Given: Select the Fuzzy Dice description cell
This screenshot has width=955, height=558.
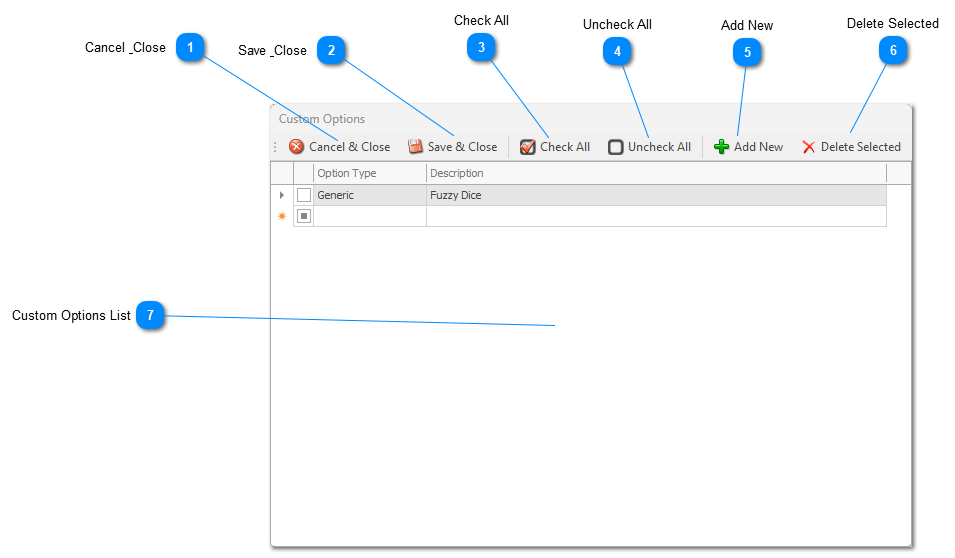Looking at the screenshot, I should (657, 195).
